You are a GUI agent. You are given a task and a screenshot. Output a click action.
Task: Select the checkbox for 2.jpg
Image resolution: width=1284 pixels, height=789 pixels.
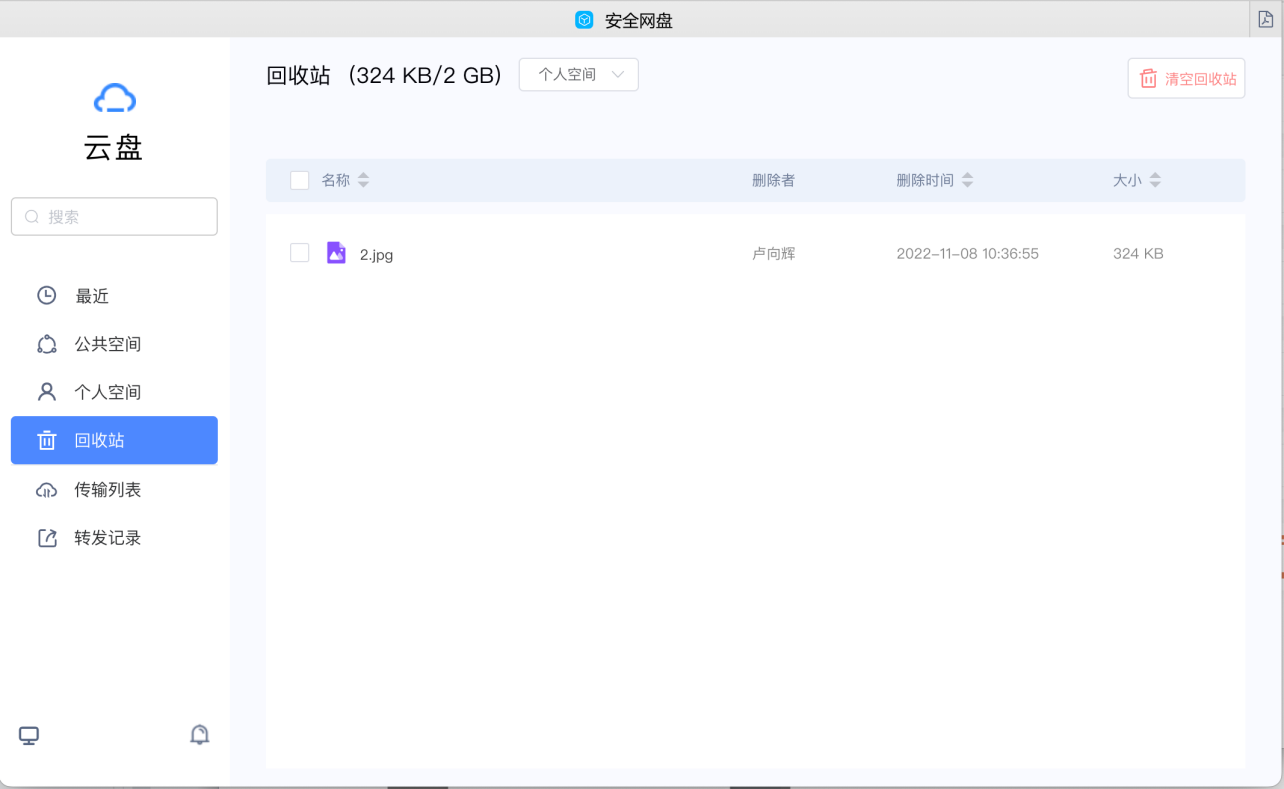pyautogui.click(x=299, y=253)
